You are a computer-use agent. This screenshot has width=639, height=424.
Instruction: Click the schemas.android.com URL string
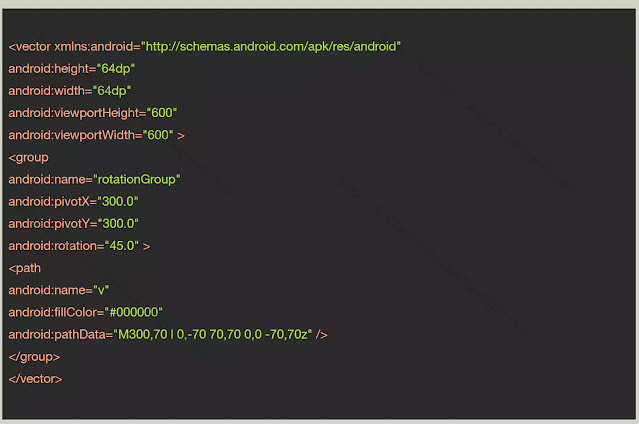coord(272,47)
